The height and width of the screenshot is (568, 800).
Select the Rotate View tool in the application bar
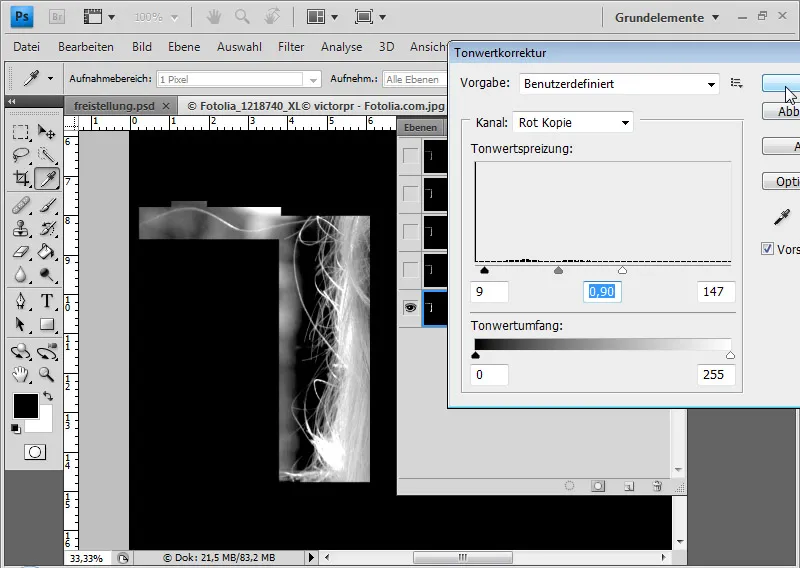272,17
